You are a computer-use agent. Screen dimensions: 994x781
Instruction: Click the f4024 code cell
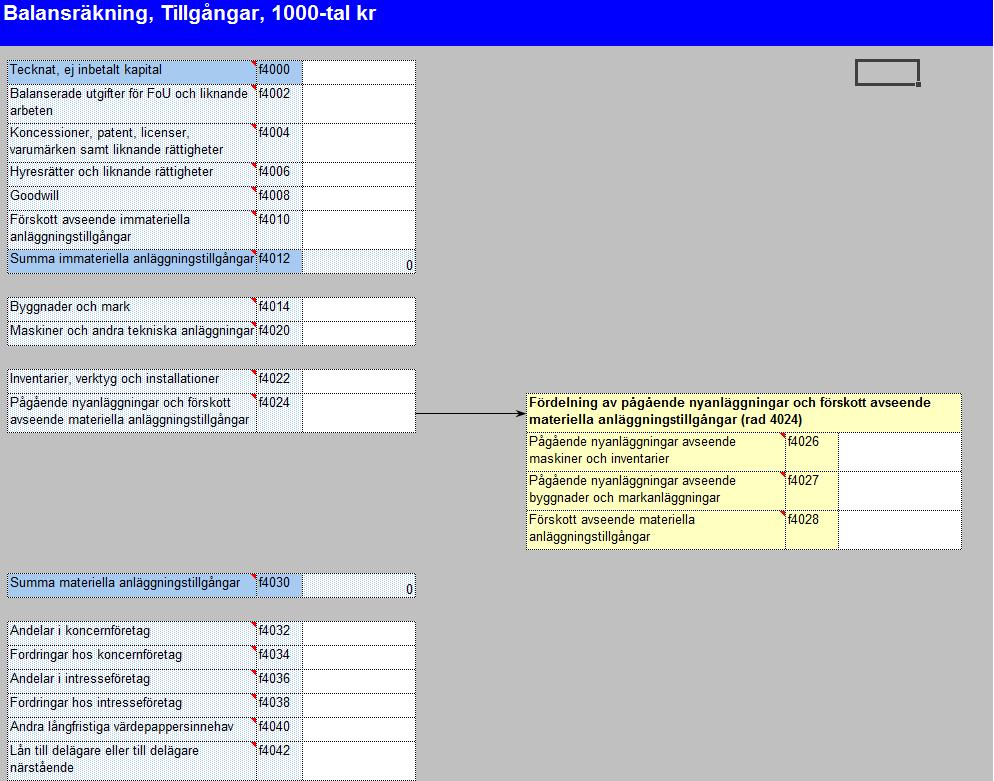pos(280,413)
